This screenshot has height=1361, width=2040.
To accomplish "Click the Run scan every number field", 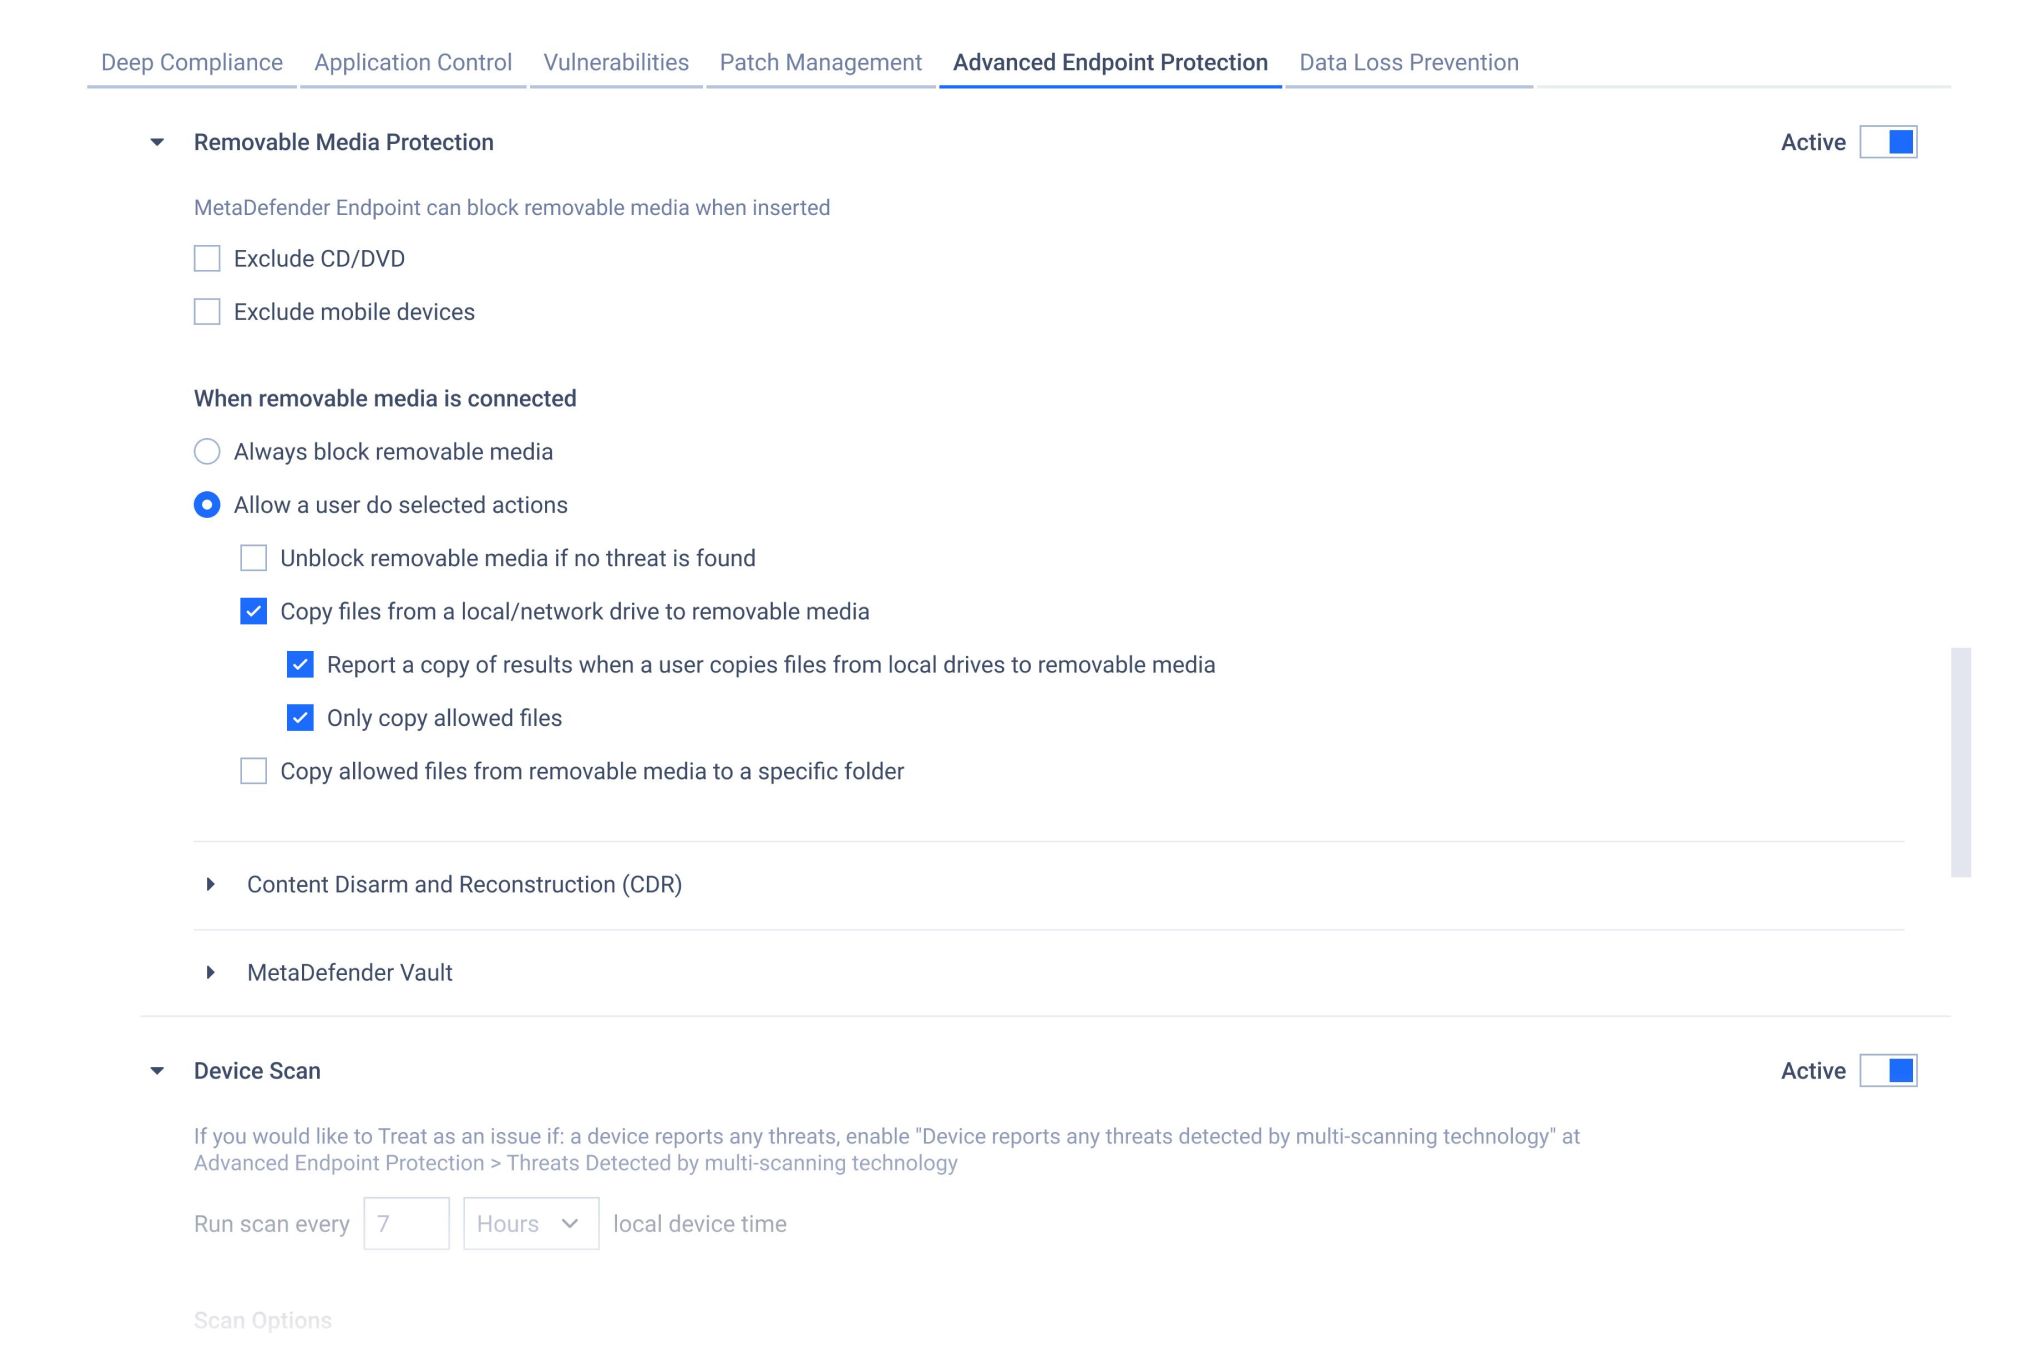I will [x=406, y=1224].
